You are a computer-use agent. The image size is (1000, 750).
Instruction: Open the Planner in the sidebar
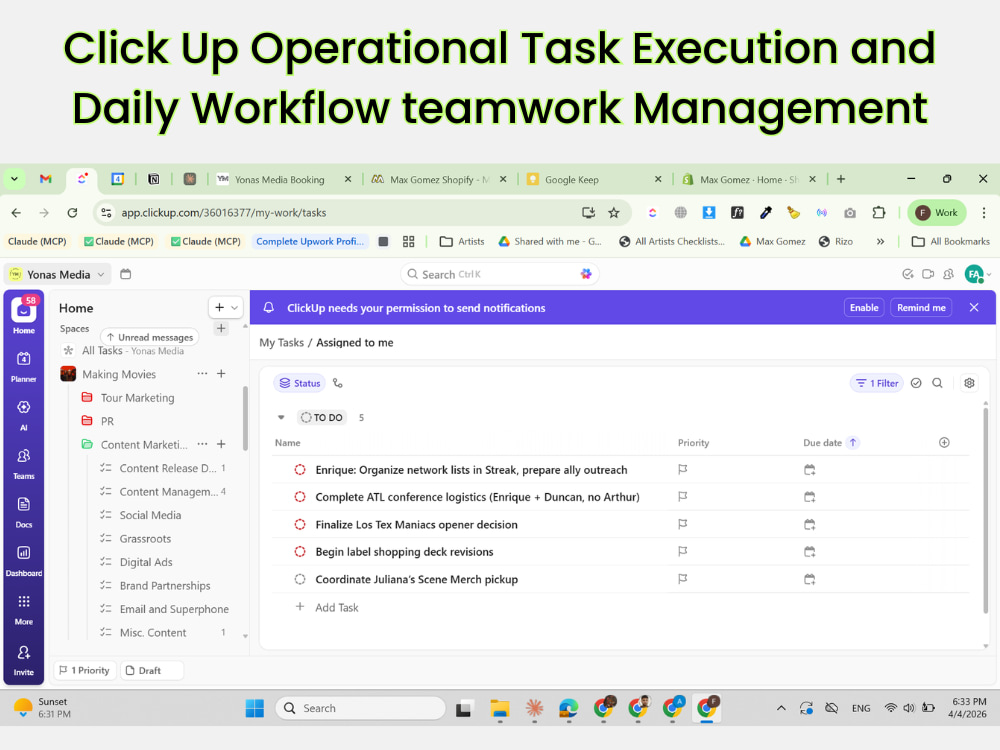pos(24,359)
